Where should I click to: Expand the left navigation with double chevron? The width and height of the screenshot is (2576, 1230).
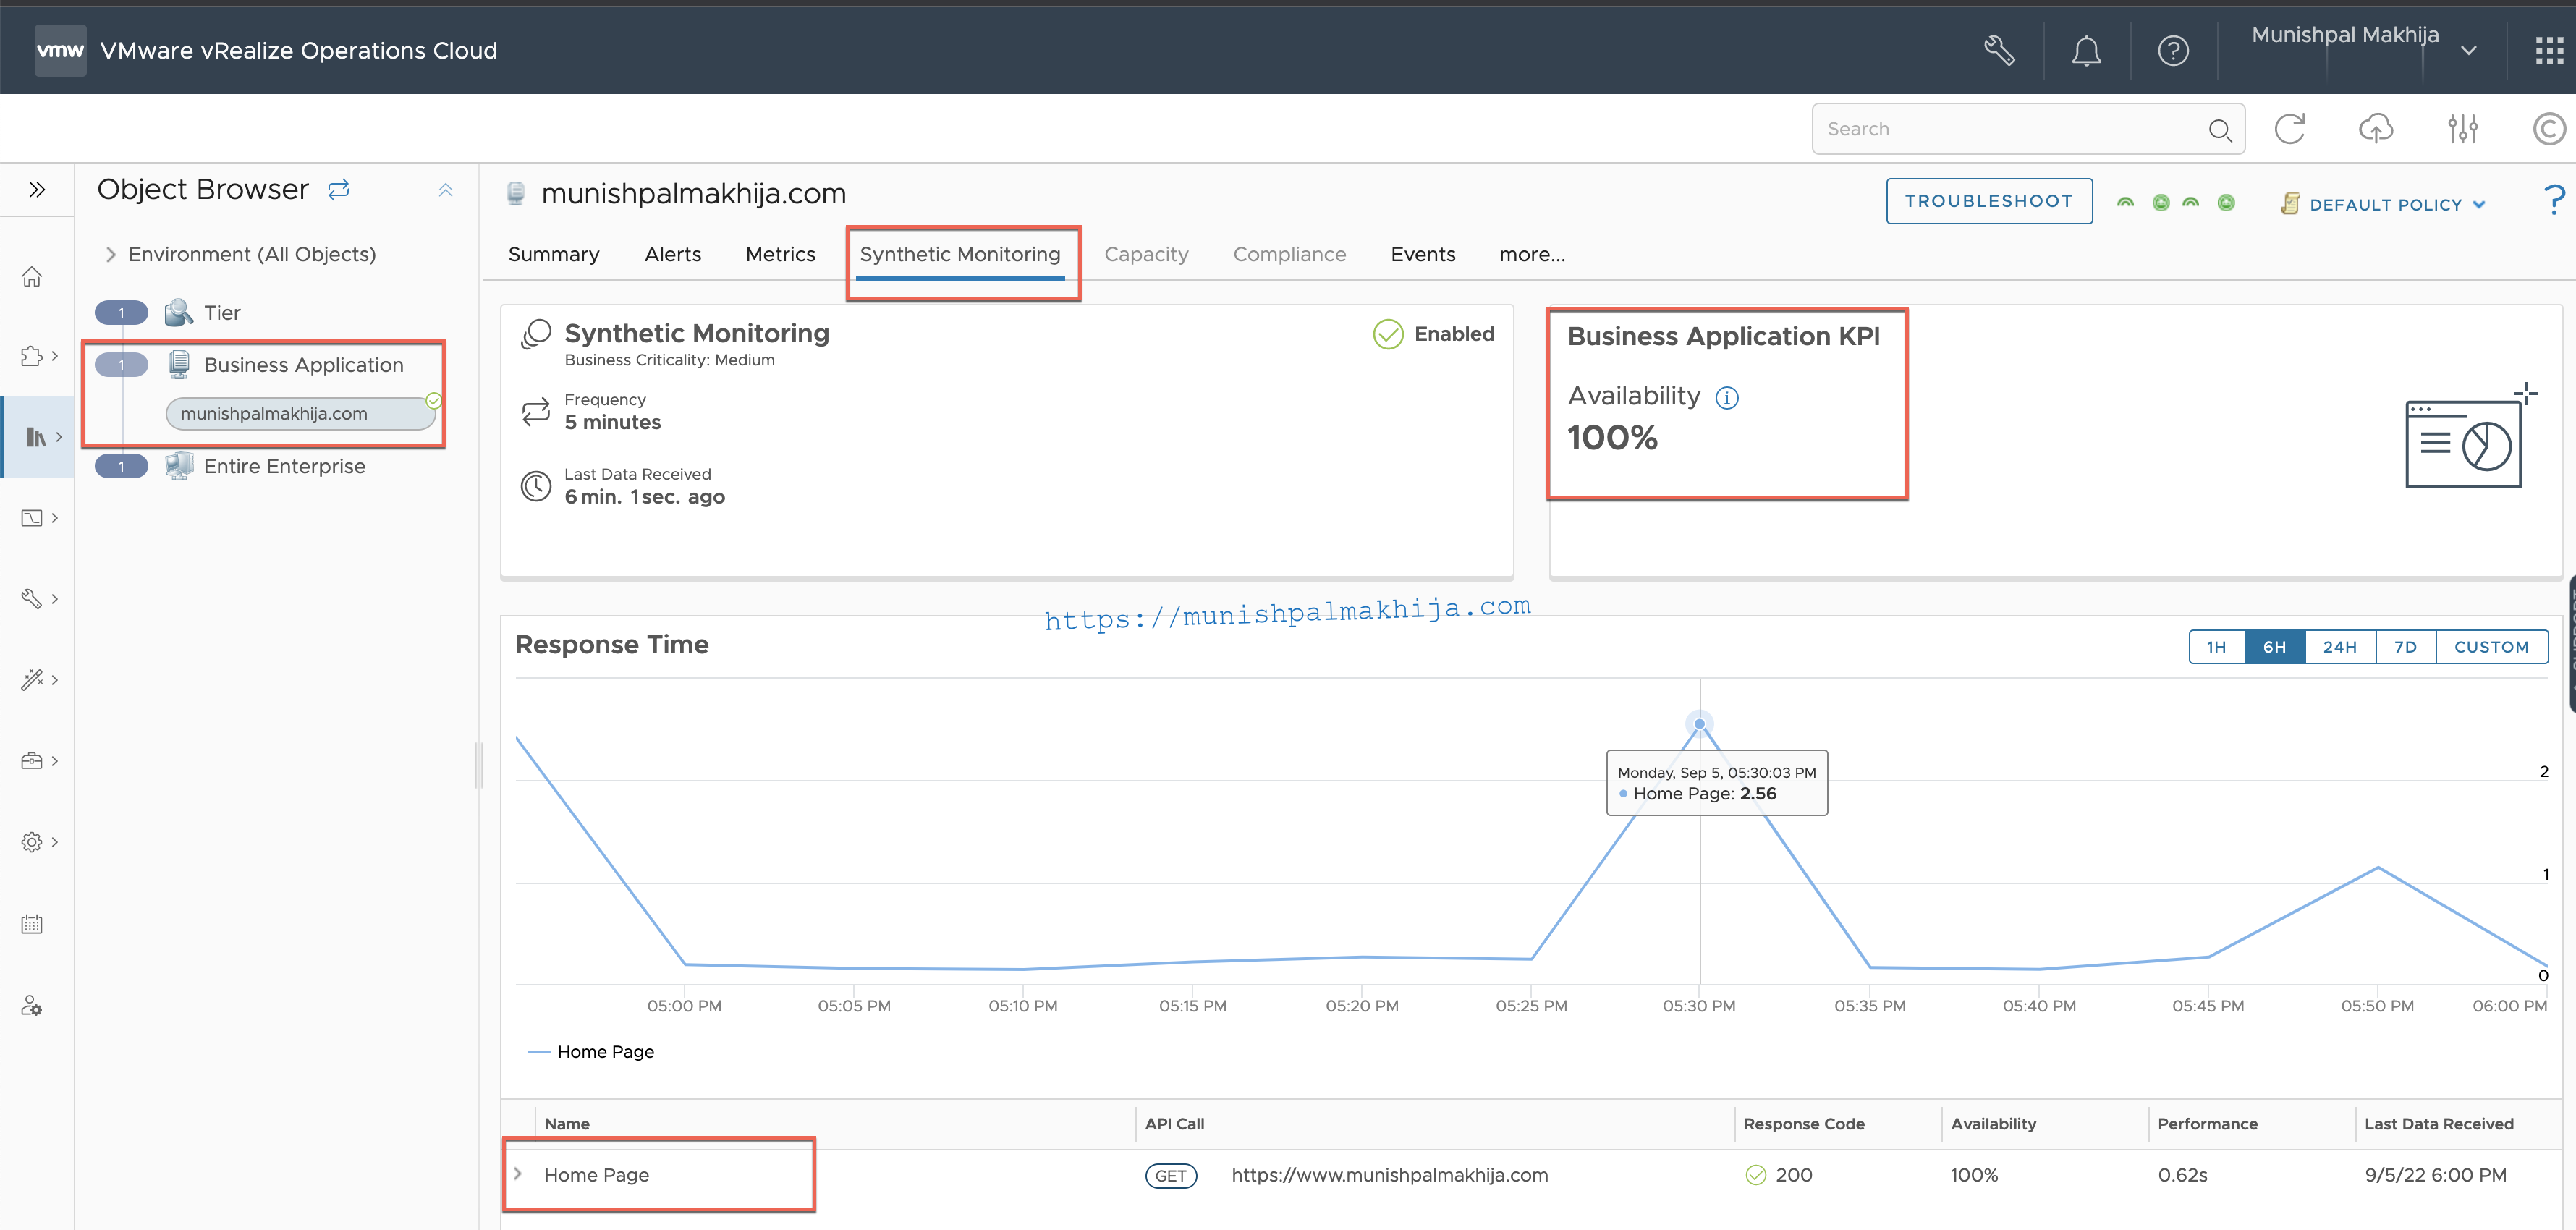coord(37,190)
